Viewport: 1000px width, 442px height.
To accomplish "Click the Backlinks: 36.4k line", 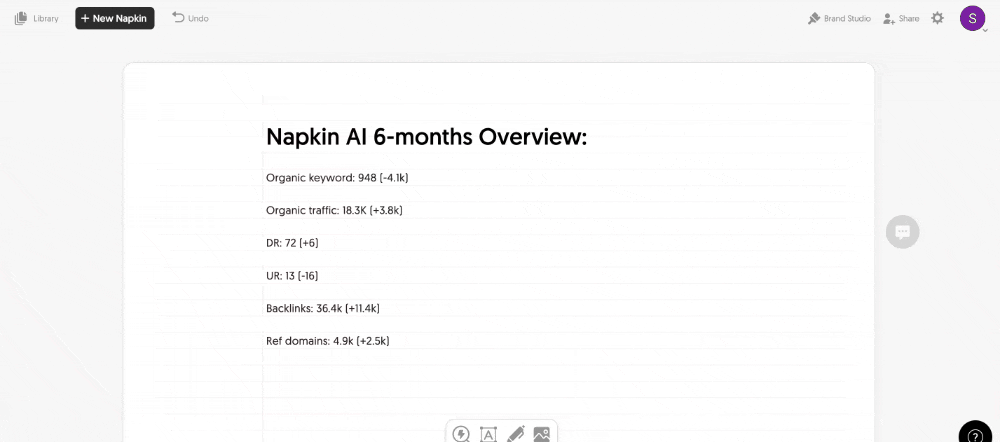I will pos(323,308).
